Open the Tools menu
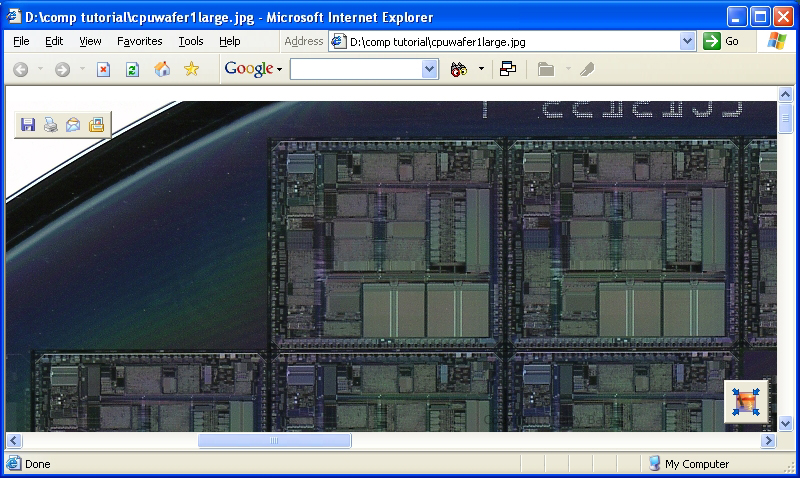 [x=191, y=41]
